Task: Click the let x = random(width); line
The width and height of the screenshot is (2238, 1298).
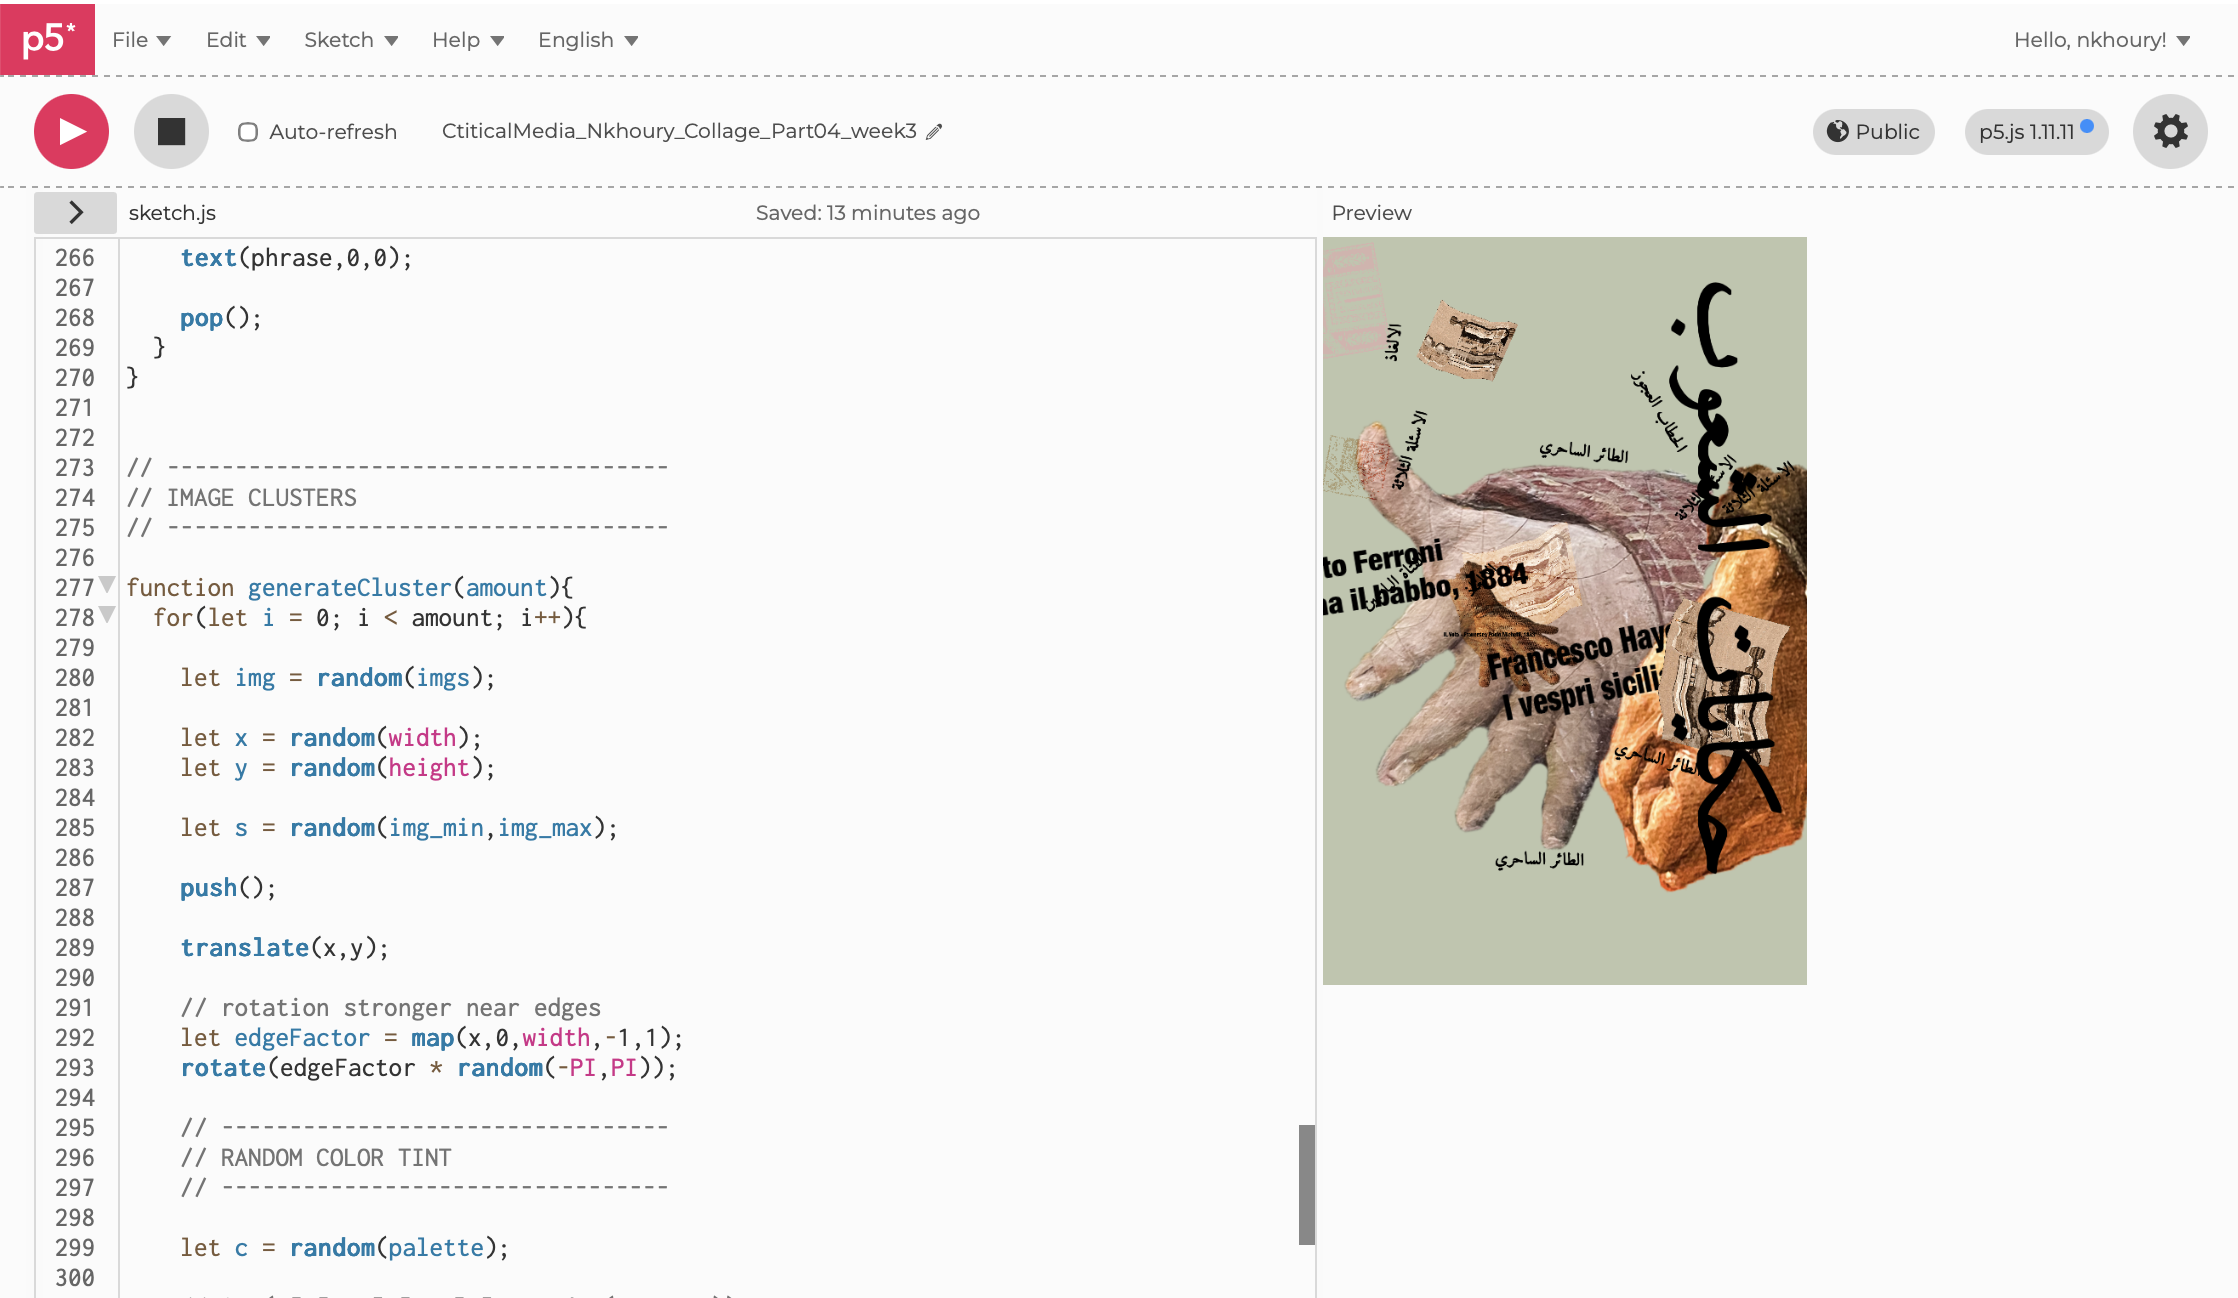Action: pyautogui.click(x=331, y=738)
